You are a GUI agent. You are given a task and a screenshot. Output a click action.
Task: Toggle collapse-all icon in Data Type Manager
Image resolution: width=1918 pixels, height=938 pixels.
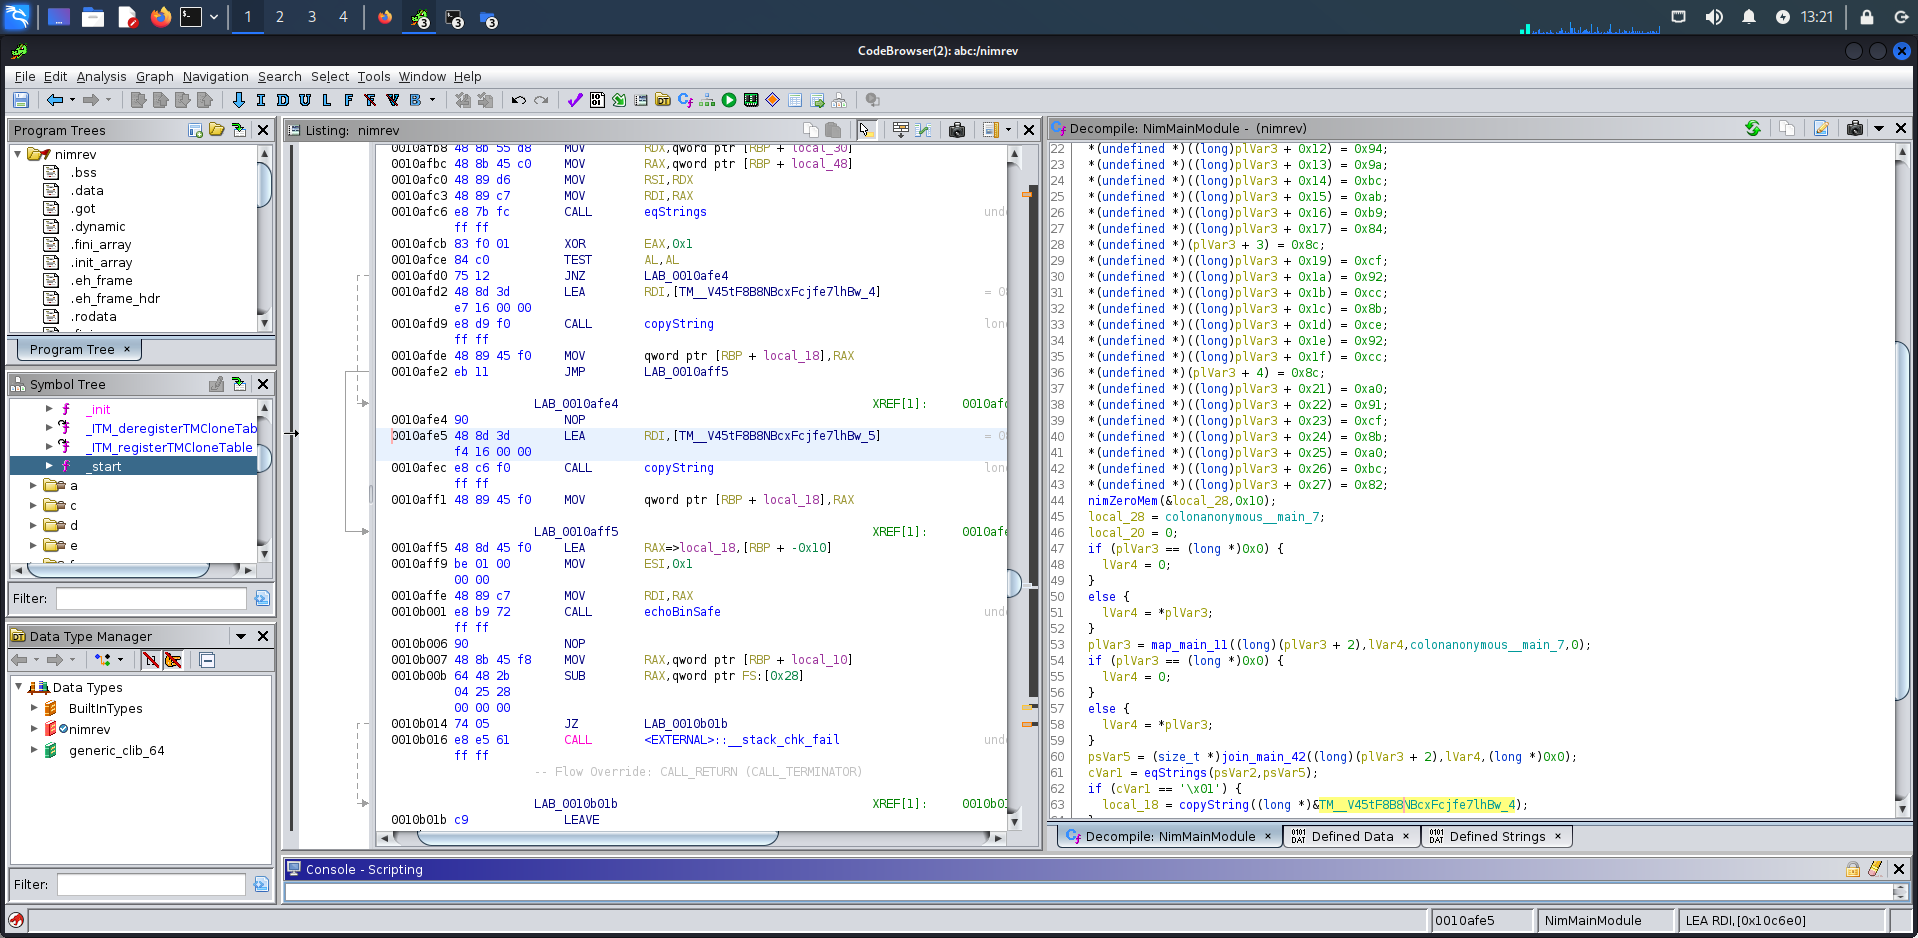coord(207,660)
